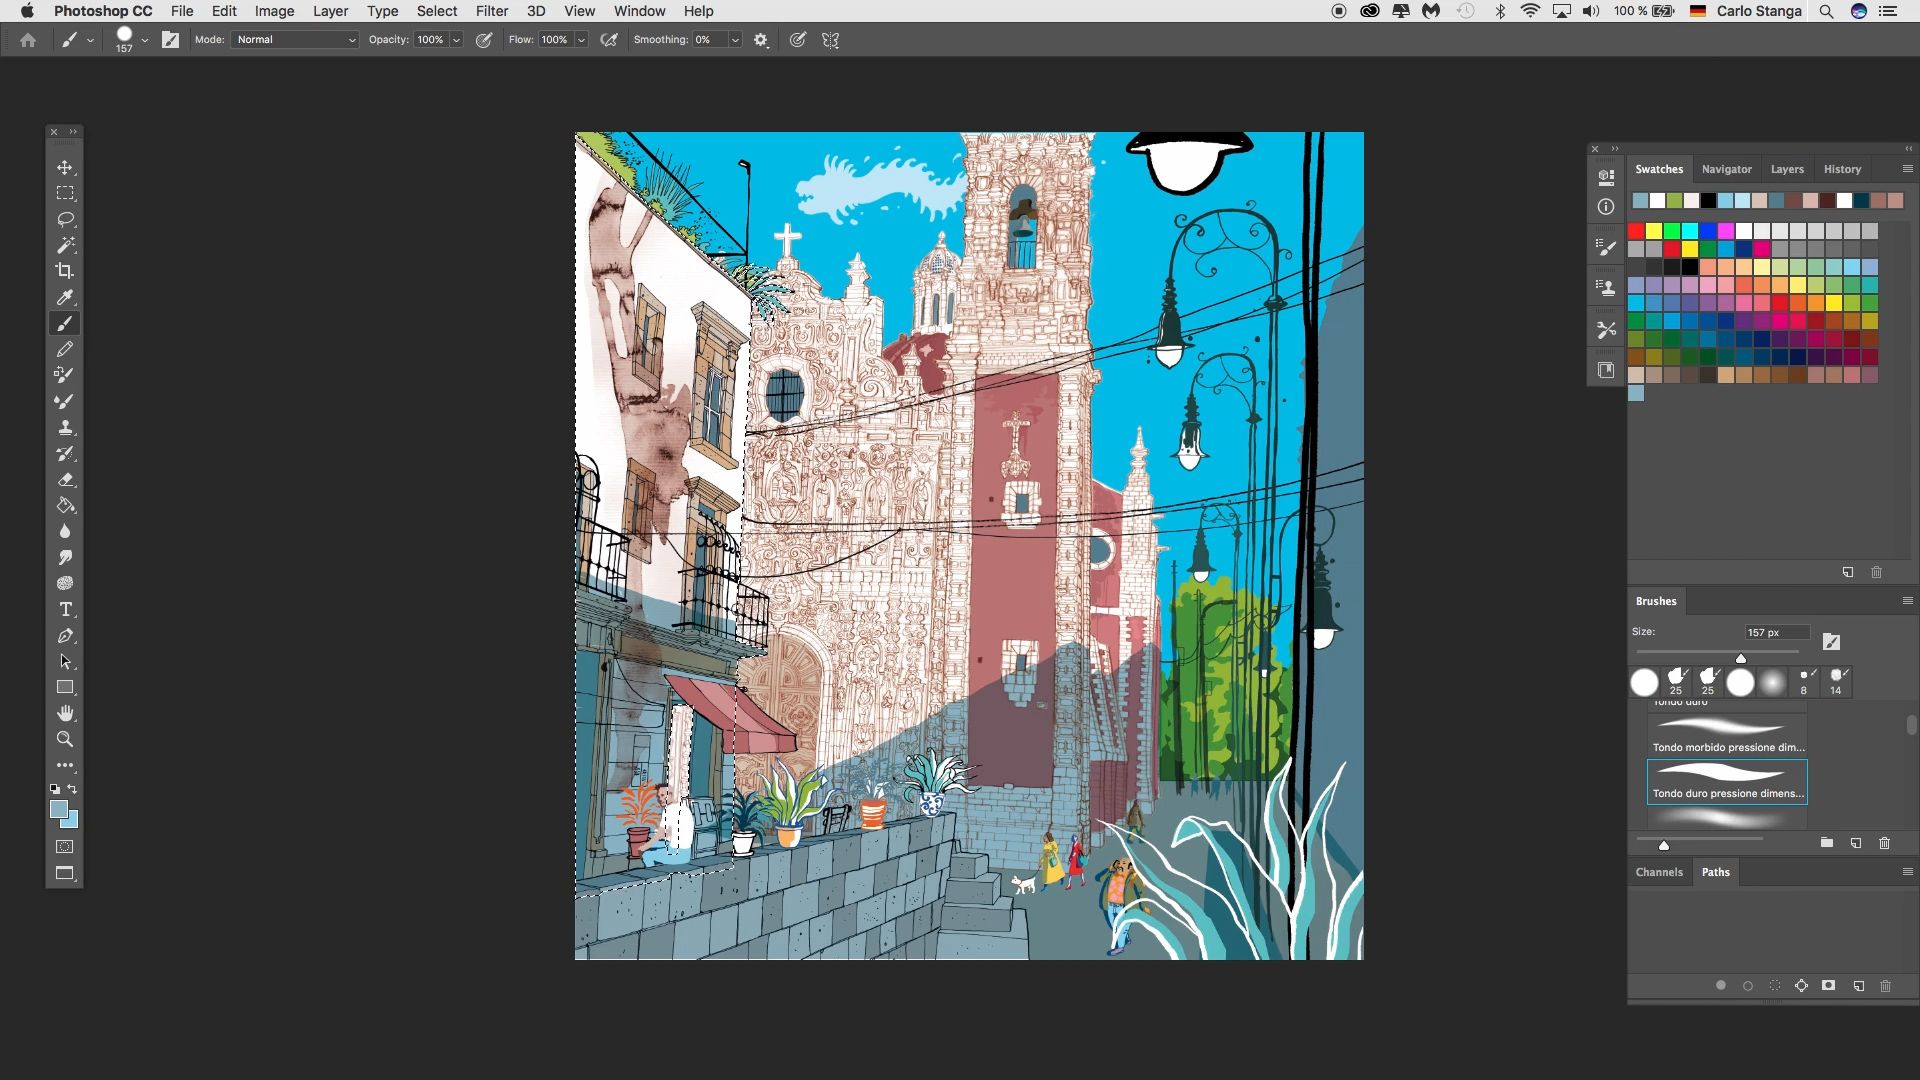Create new brush group folder
The image size is (1920, 1080).
[x=1826, y=843]
